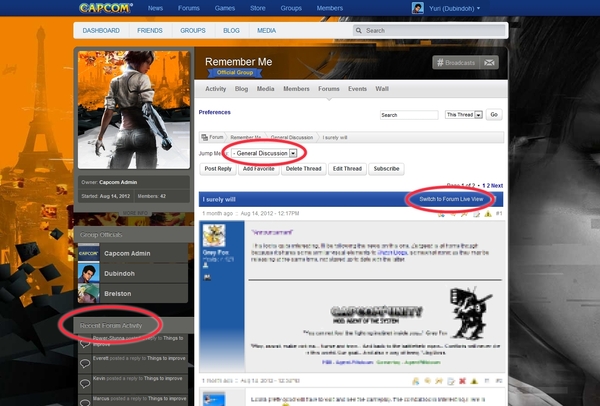The width and height of the screenshot is (600, 406).
Task: Switch to the Members tab of the group
Action: click(x=296, y=89)
